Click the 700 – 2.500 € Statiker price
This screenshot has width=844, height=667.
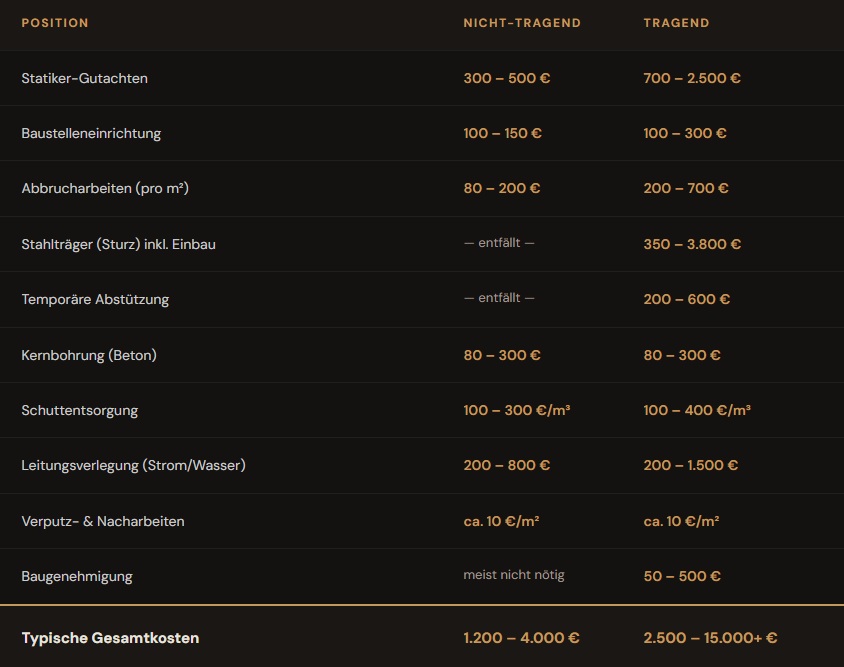tap(692, 78)
